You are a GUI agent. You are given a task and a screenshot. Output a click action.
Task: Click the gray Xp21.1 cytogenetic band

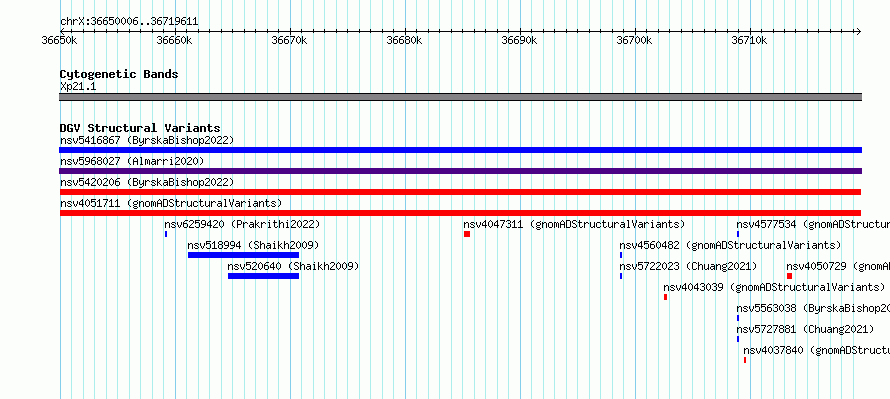460,96
